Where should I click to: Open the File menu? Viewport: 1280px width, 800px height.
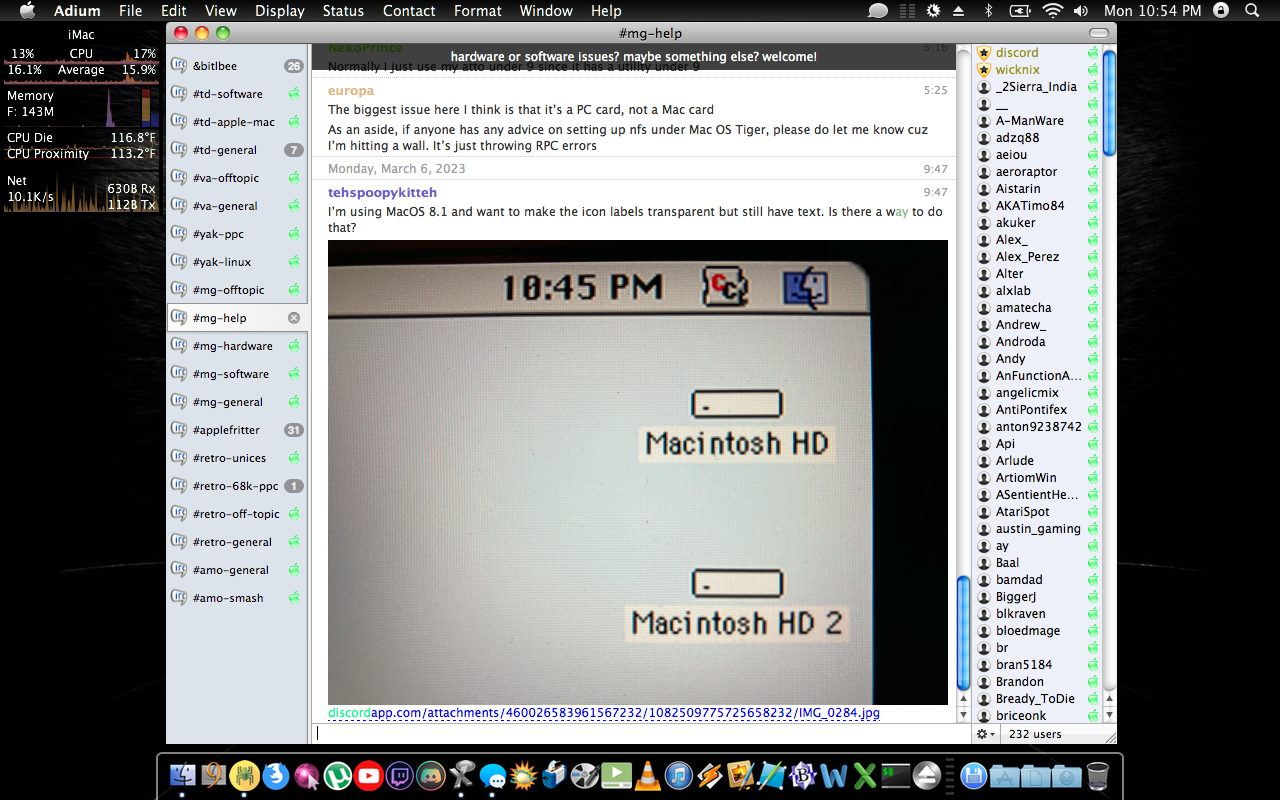pyautogui.click(x=130, y=11)
